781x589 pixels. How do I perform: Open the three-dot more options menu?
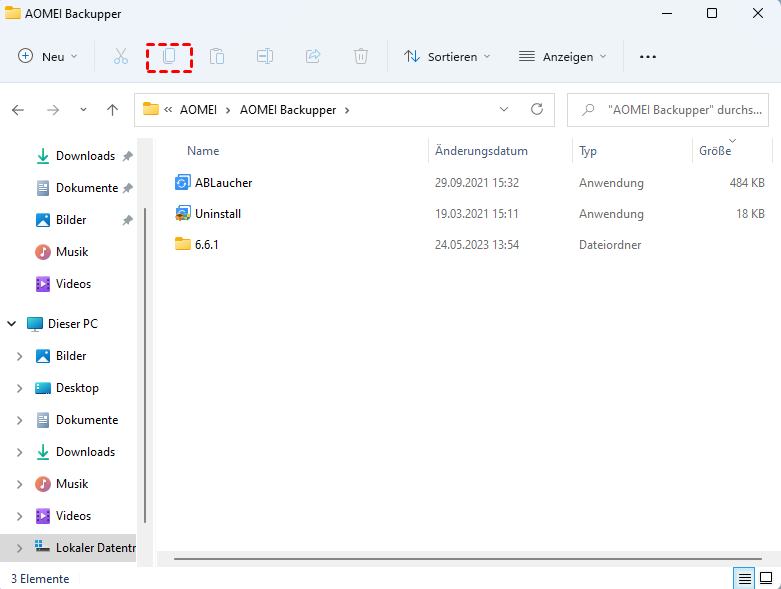coord(648,57)
